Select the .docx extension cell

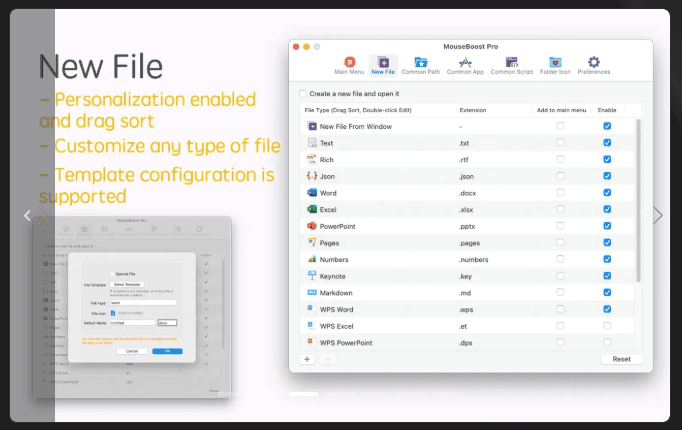(x=468, y=193)
